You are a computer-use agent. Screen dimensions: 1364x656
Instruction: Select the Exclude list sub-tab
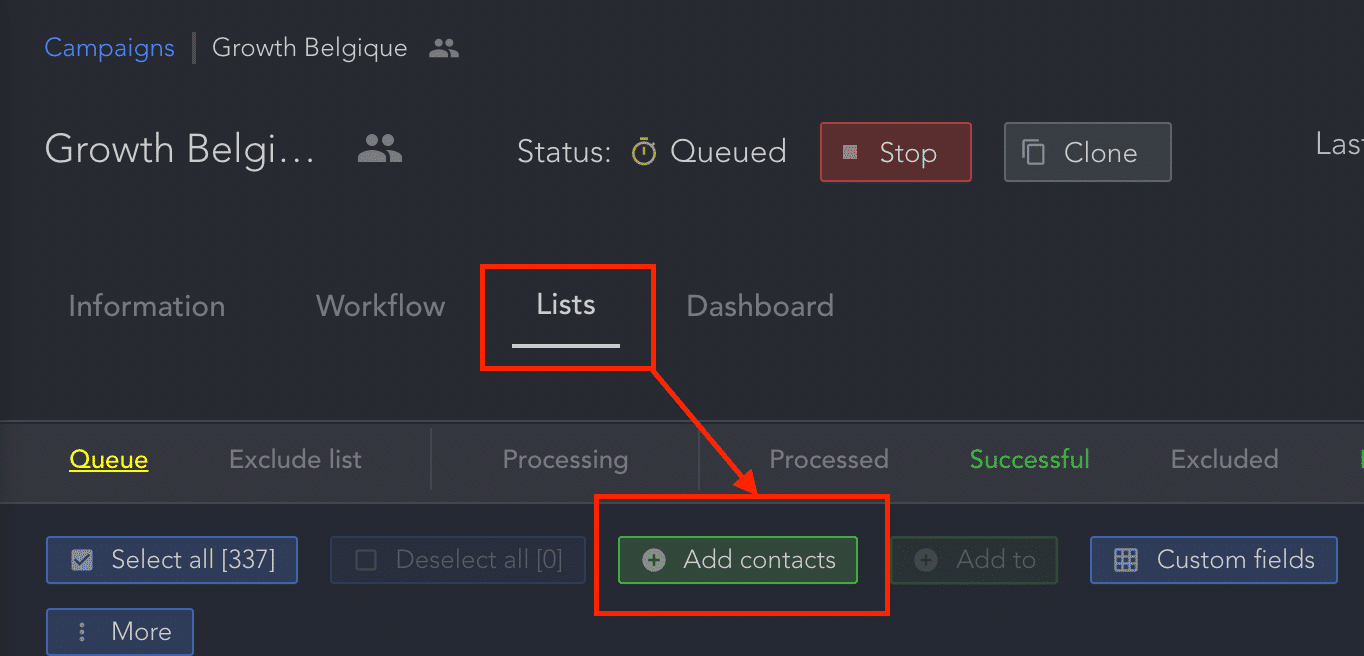(x=295, y=460)
